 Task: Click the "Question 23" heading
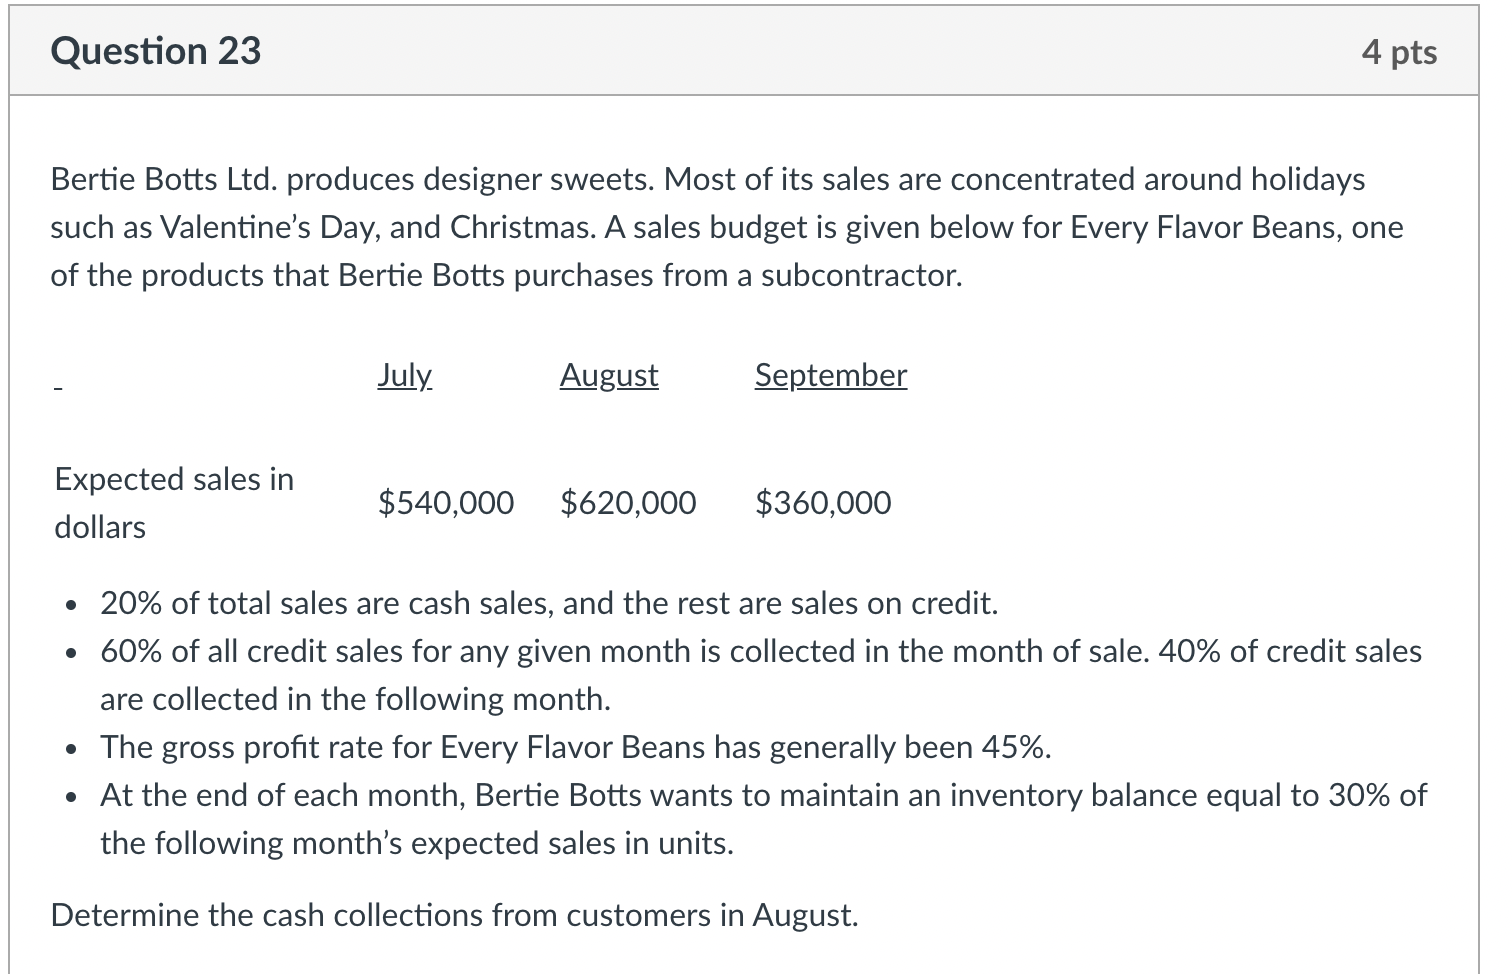156,51
